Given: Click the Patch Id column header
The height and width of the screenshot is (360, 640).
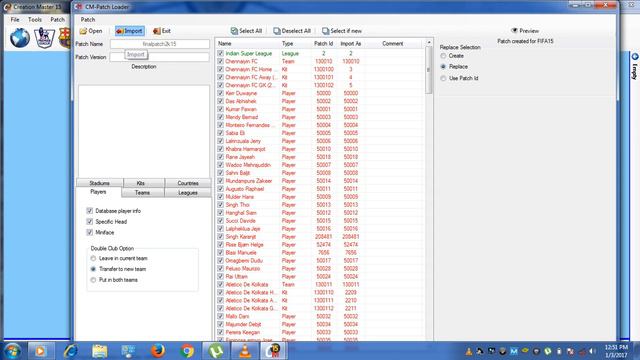Looking at the screenshot, I should tap(323, 43).
